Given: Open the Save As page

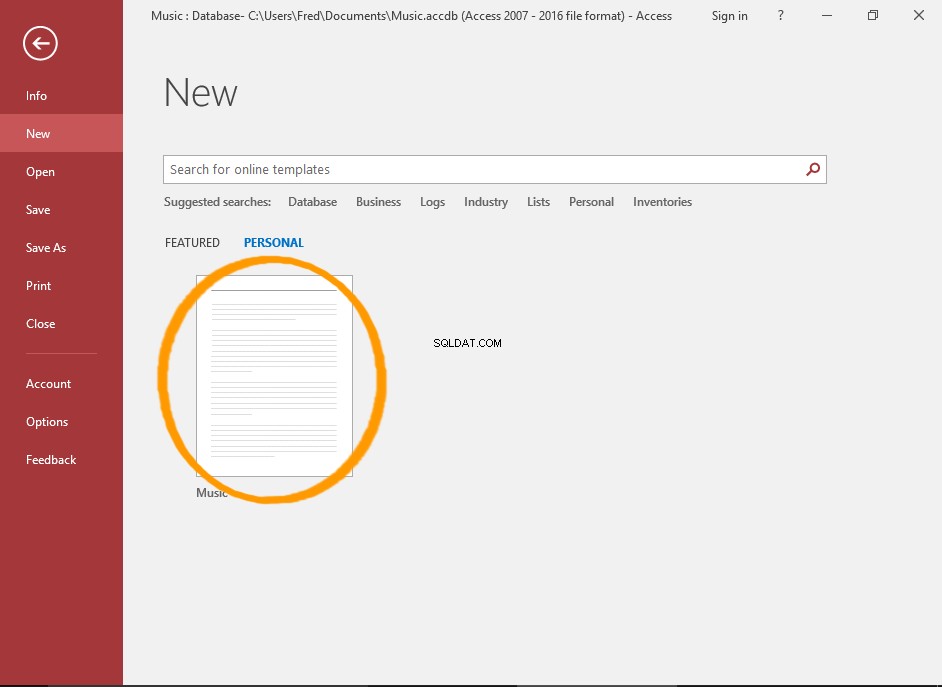Looking at the screenshot, I should 46,247.
